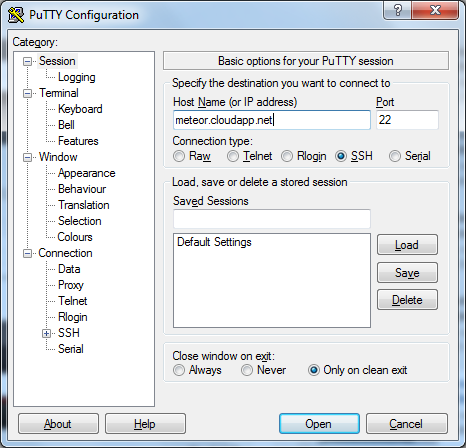Click the Delete session button

pos(407,300)
